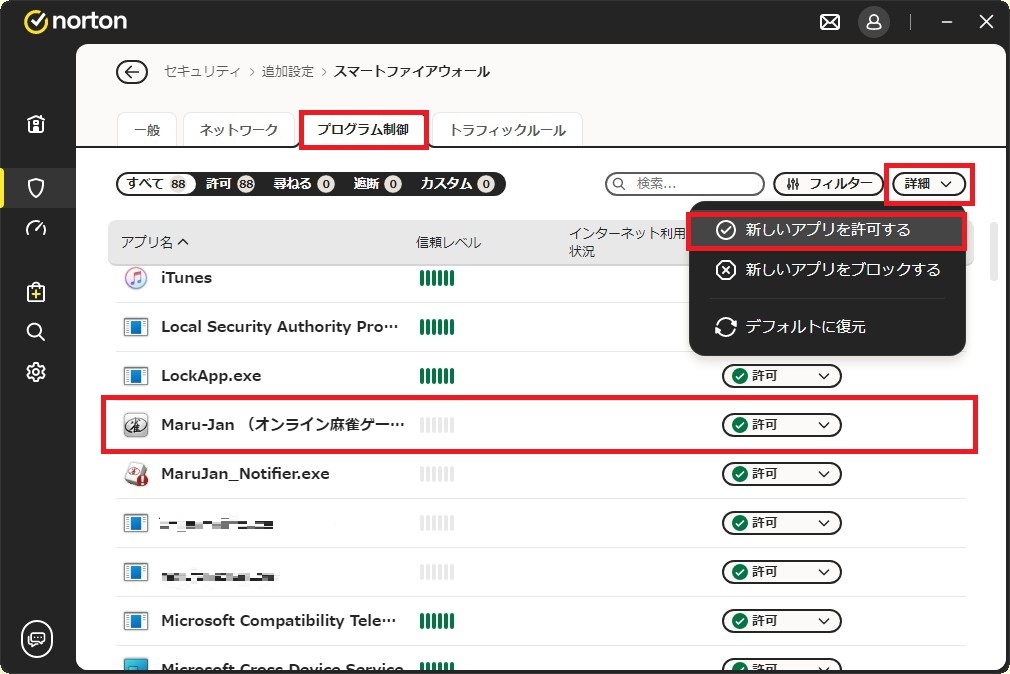Screen dimensions: 1010x674
Task: Filter the list by 尋ねる 0
Action: [x=303, y=184]
